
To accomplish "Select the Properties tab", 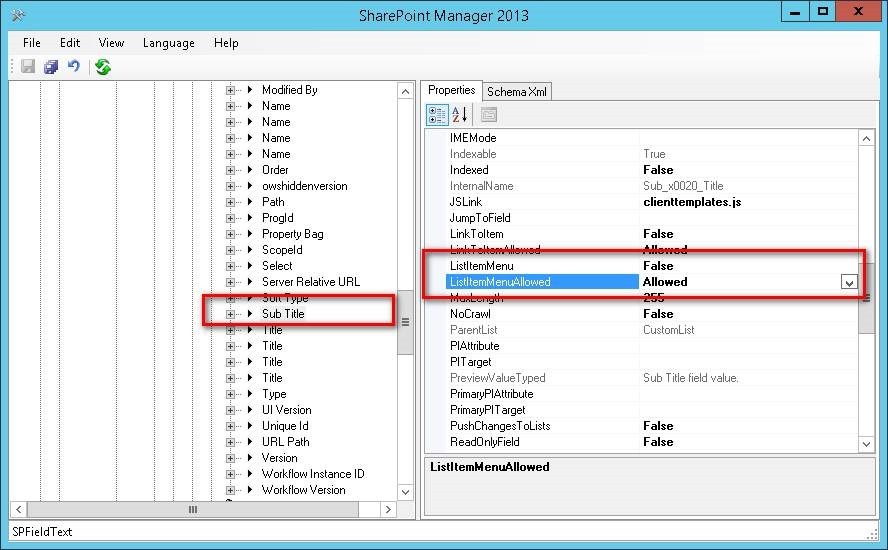I will (x=451, y=90).
